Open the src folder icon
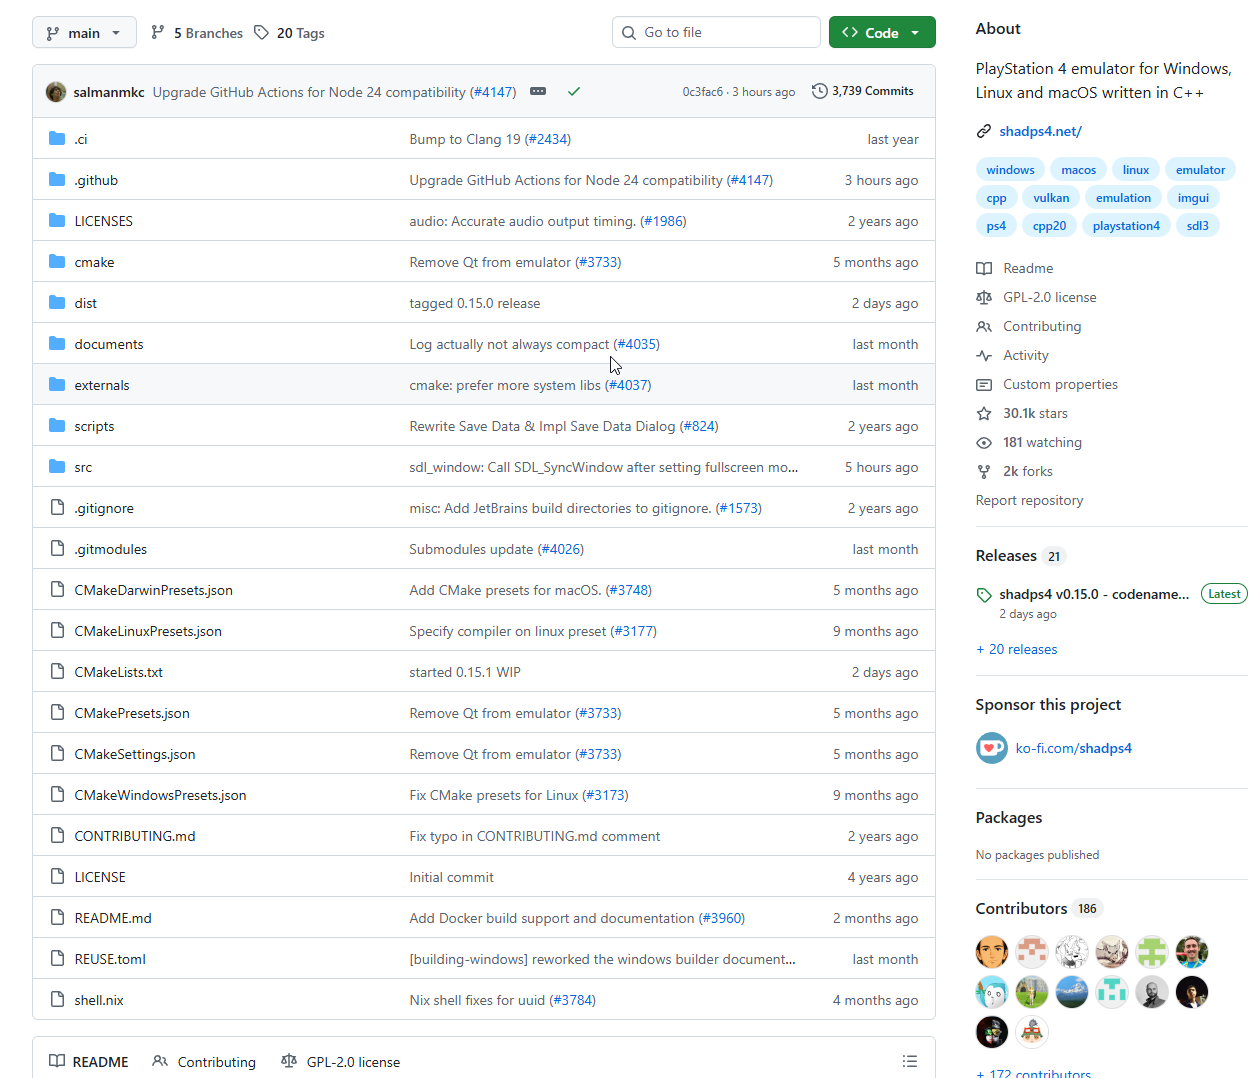1253x1078 pixels. pyautogui.click(x=57, y=466)
